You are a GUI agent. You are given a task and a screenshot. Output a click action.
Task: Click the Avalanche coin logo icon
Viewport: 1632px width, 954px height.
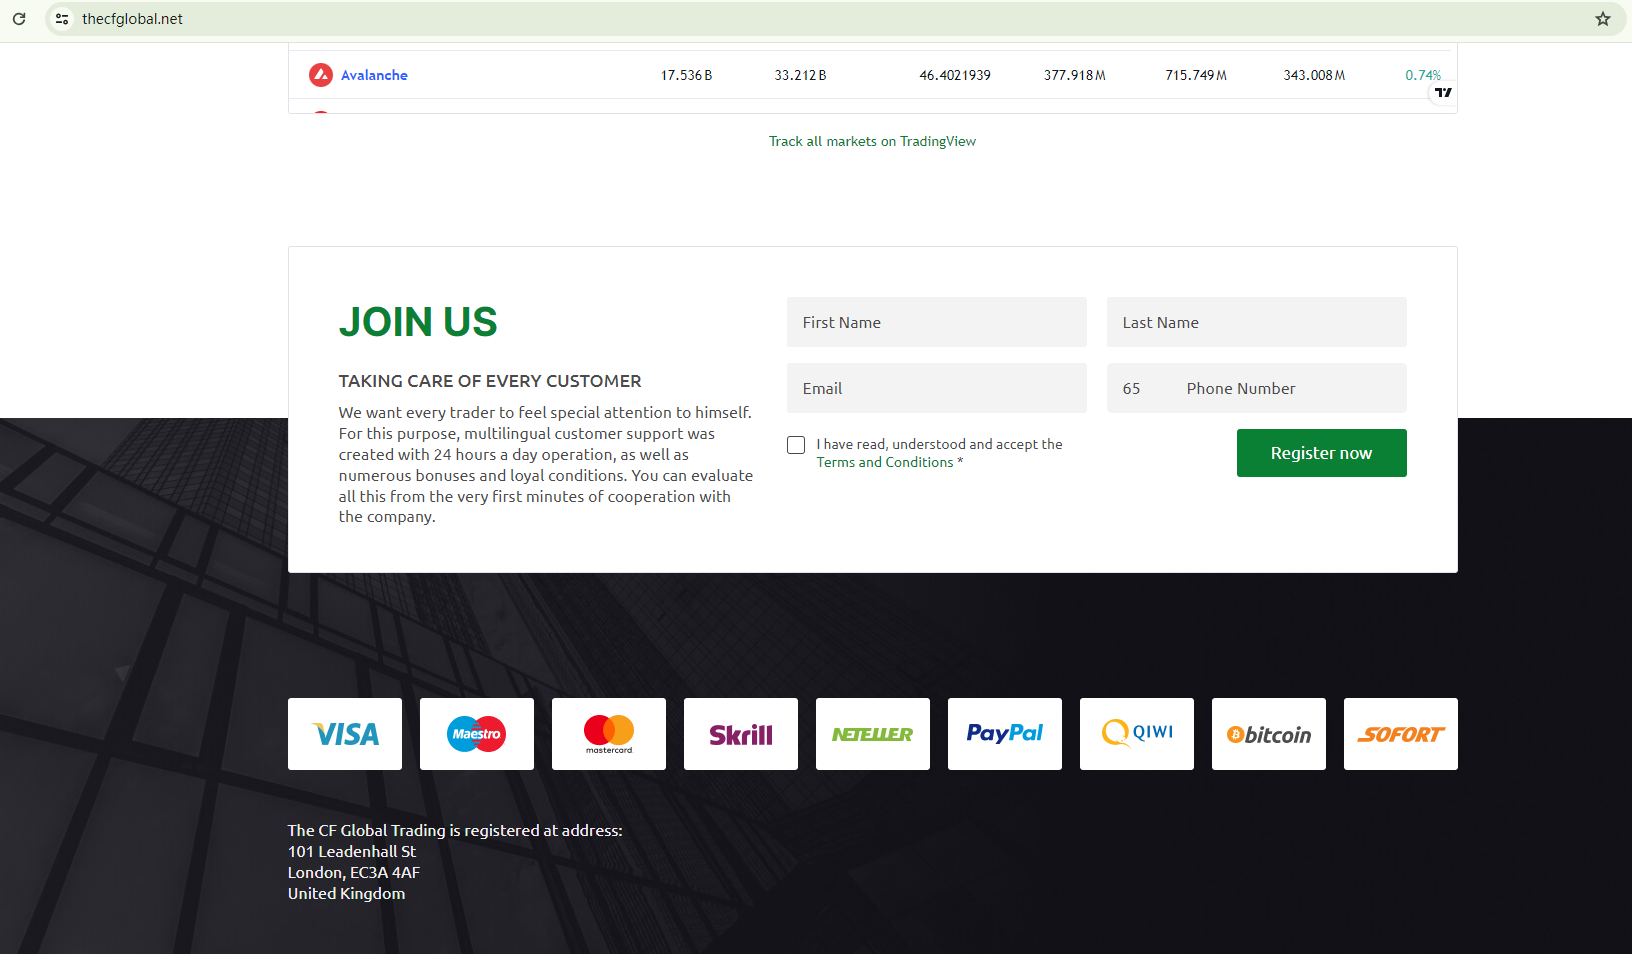click(321, 75)
